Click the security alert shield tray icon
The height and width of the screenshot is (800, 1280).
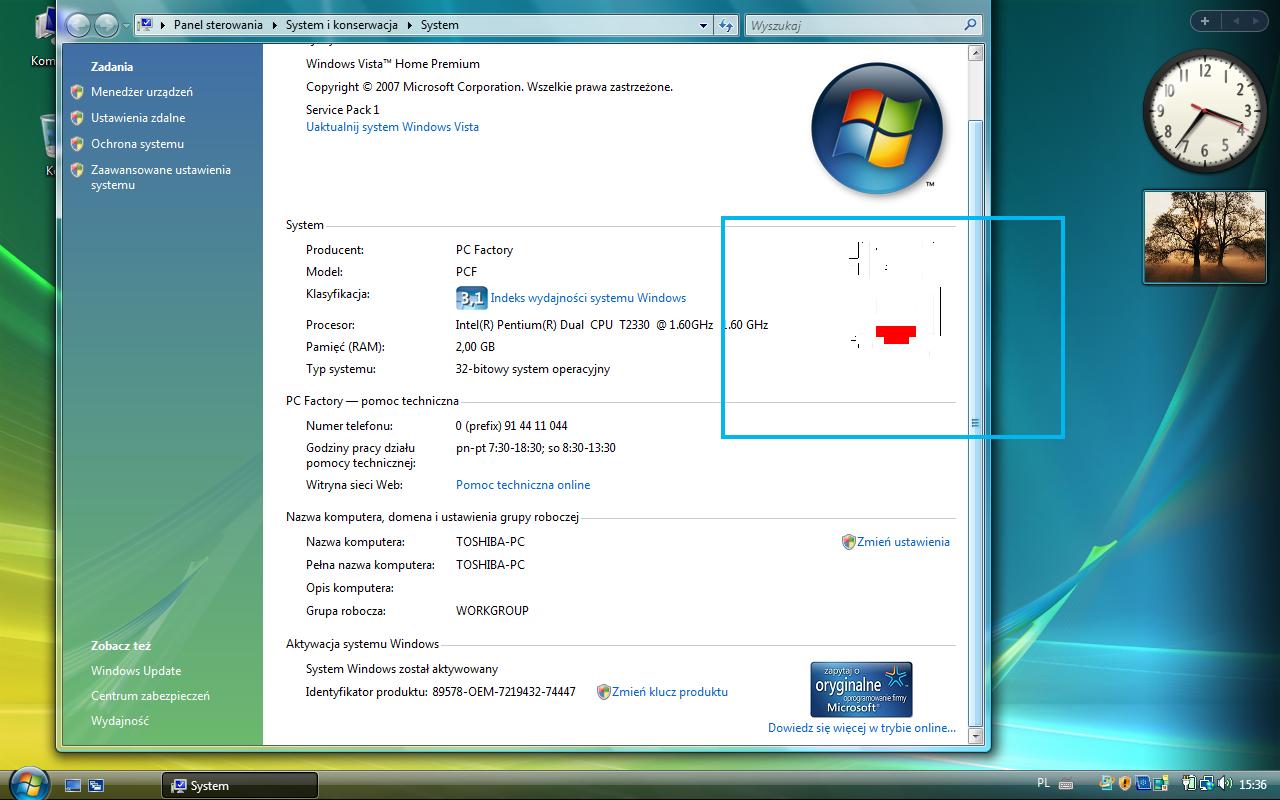tap(1124, 785)
